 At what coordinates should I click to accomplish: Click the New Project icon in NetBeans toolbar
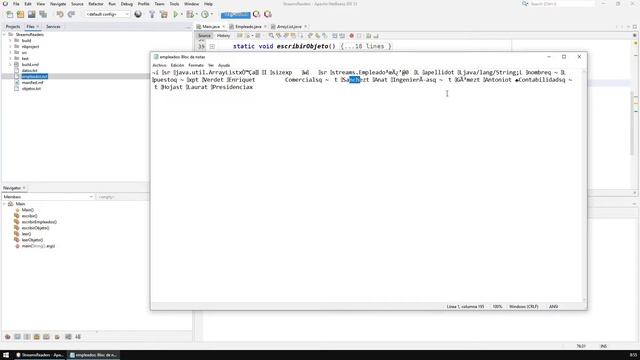(20, 14)
